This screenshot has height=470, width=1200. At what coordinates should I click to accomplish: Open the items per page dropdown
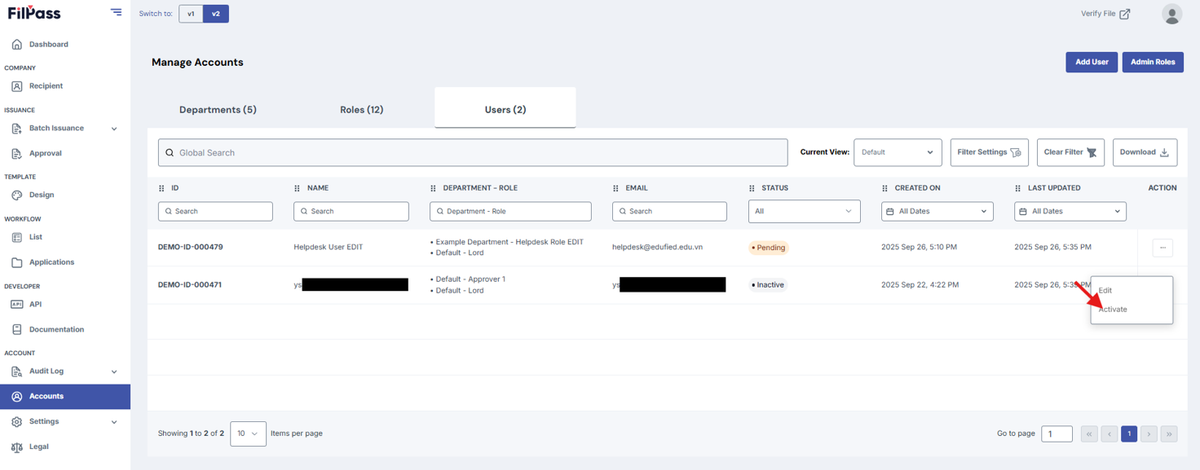(x=248, y=433)
